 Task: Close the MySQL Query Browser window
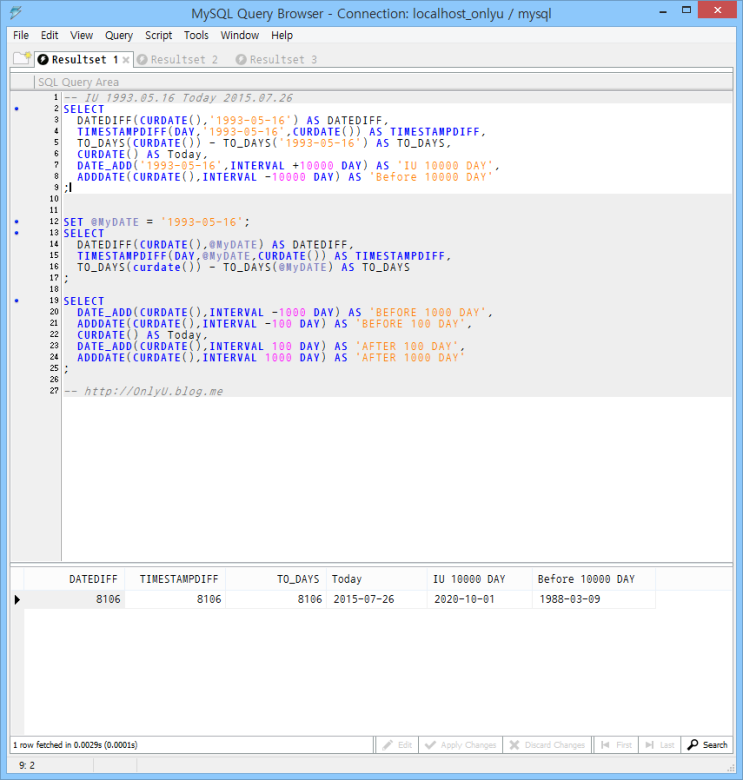717,9
